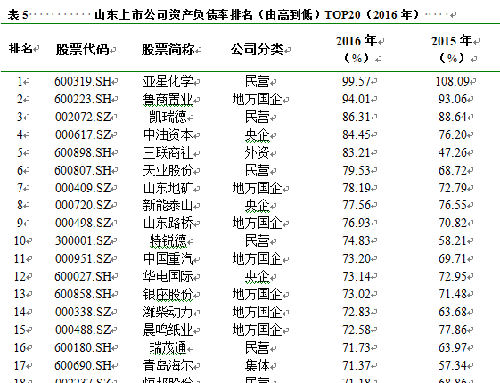Image resolution: width=500 pixels, height=383 pixels.
Task: Click stock code 000951.SZ
Action: (x=83, y=259)
